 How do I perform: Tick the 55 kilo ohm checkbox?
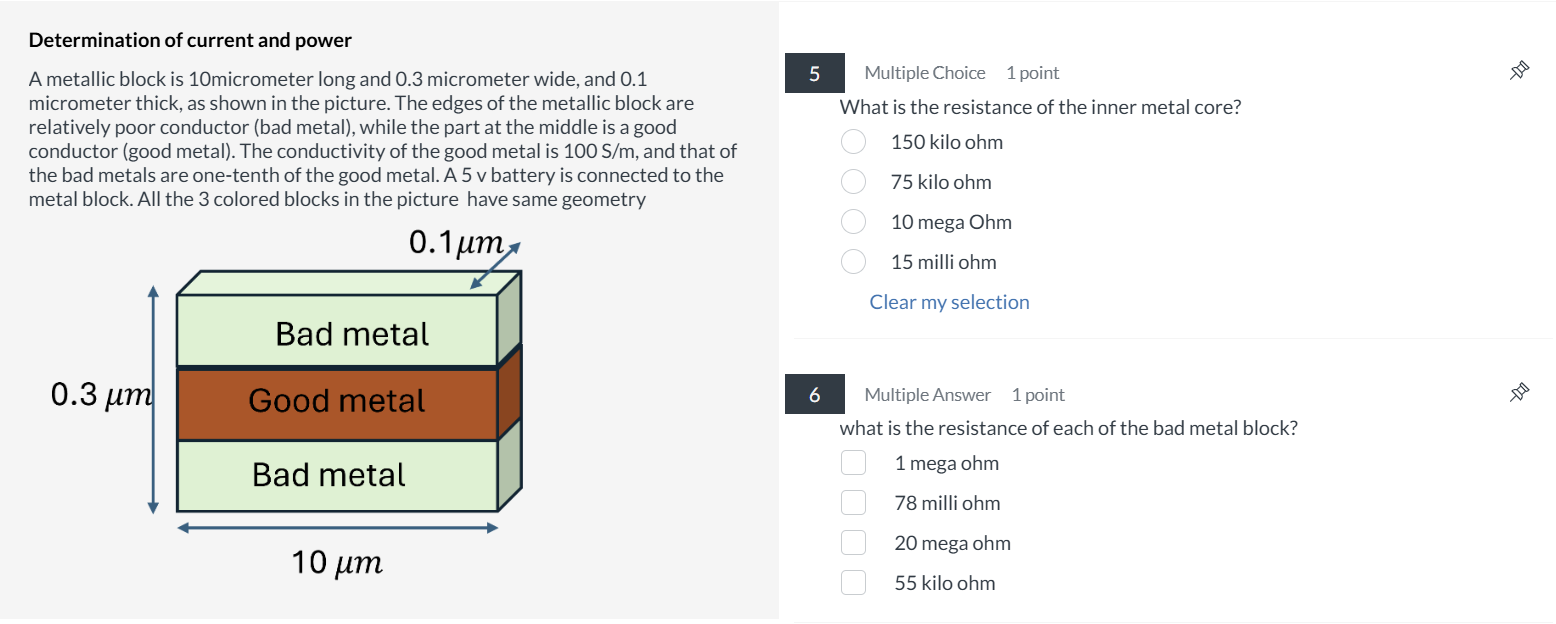click(x=853, y=582)
